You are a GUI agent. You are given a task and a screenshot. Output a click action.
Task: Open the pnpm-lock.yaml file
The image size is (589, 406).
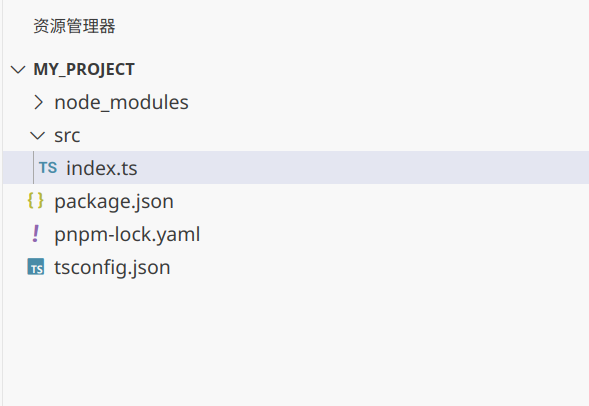127,234
